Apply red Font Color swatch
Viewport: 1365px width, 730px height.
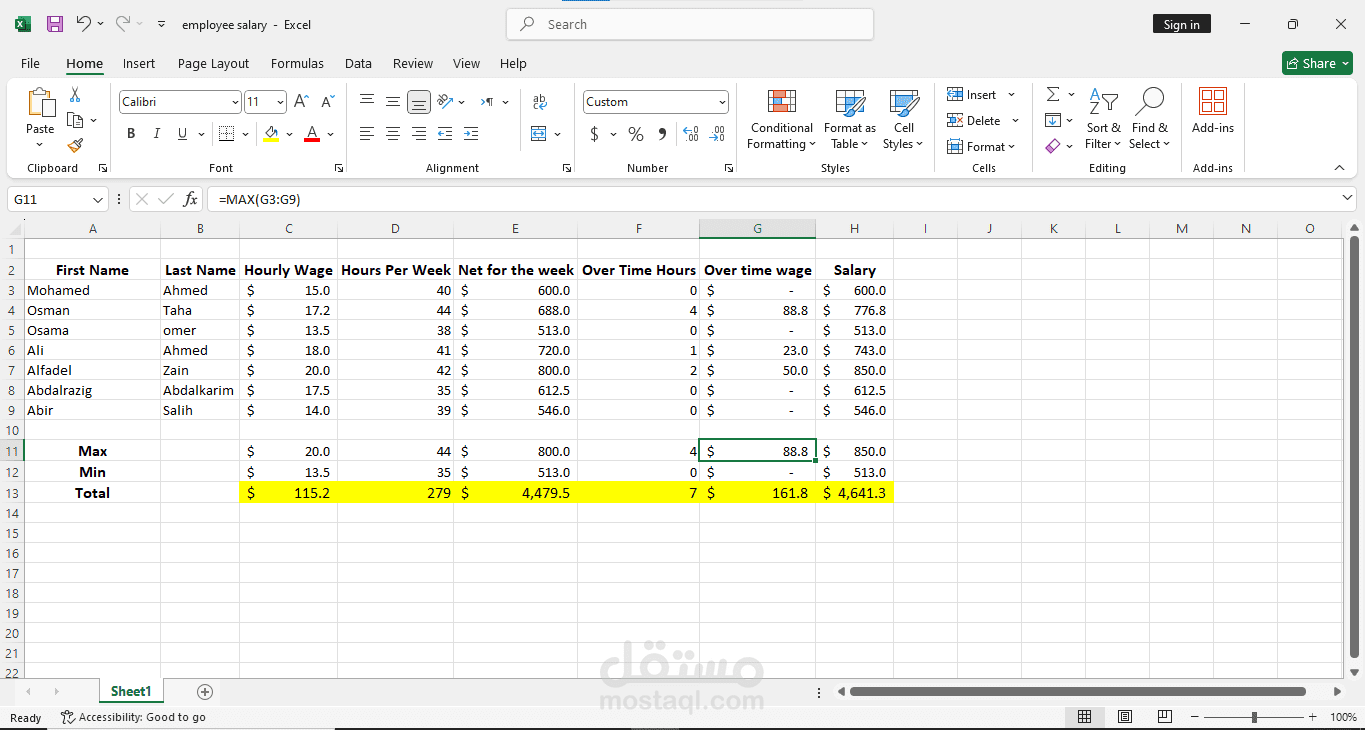pyautogui.click(x=312, y=134)
